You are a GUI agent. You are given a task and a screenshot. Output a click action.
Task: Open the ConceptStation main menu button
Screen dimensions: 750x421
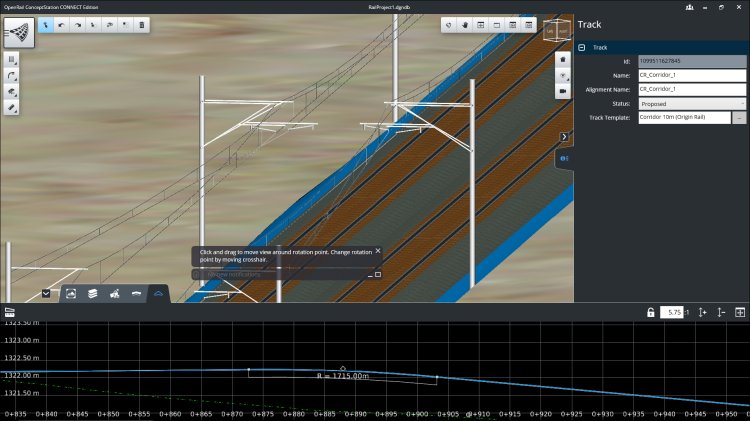point(19,31)
